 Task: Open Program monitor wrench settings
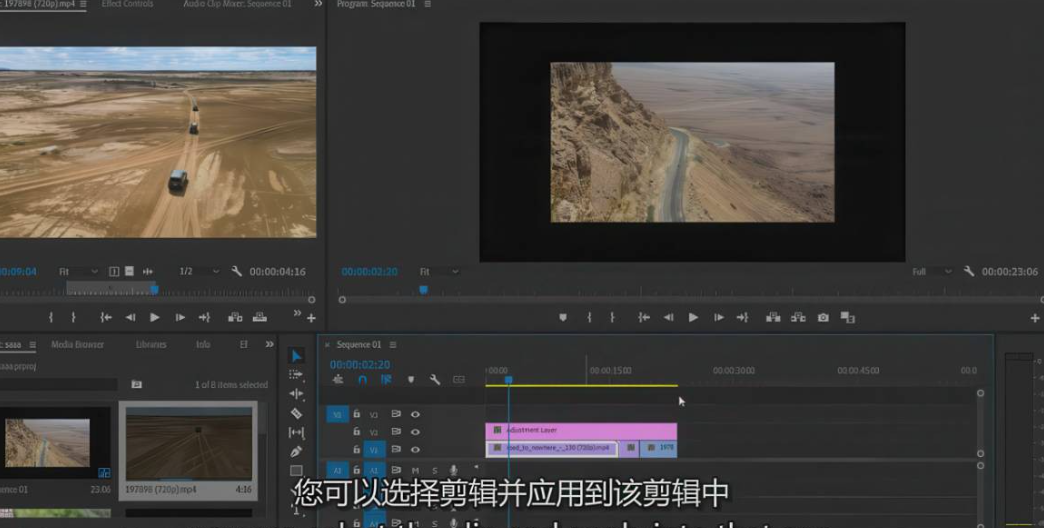(969, 271)
